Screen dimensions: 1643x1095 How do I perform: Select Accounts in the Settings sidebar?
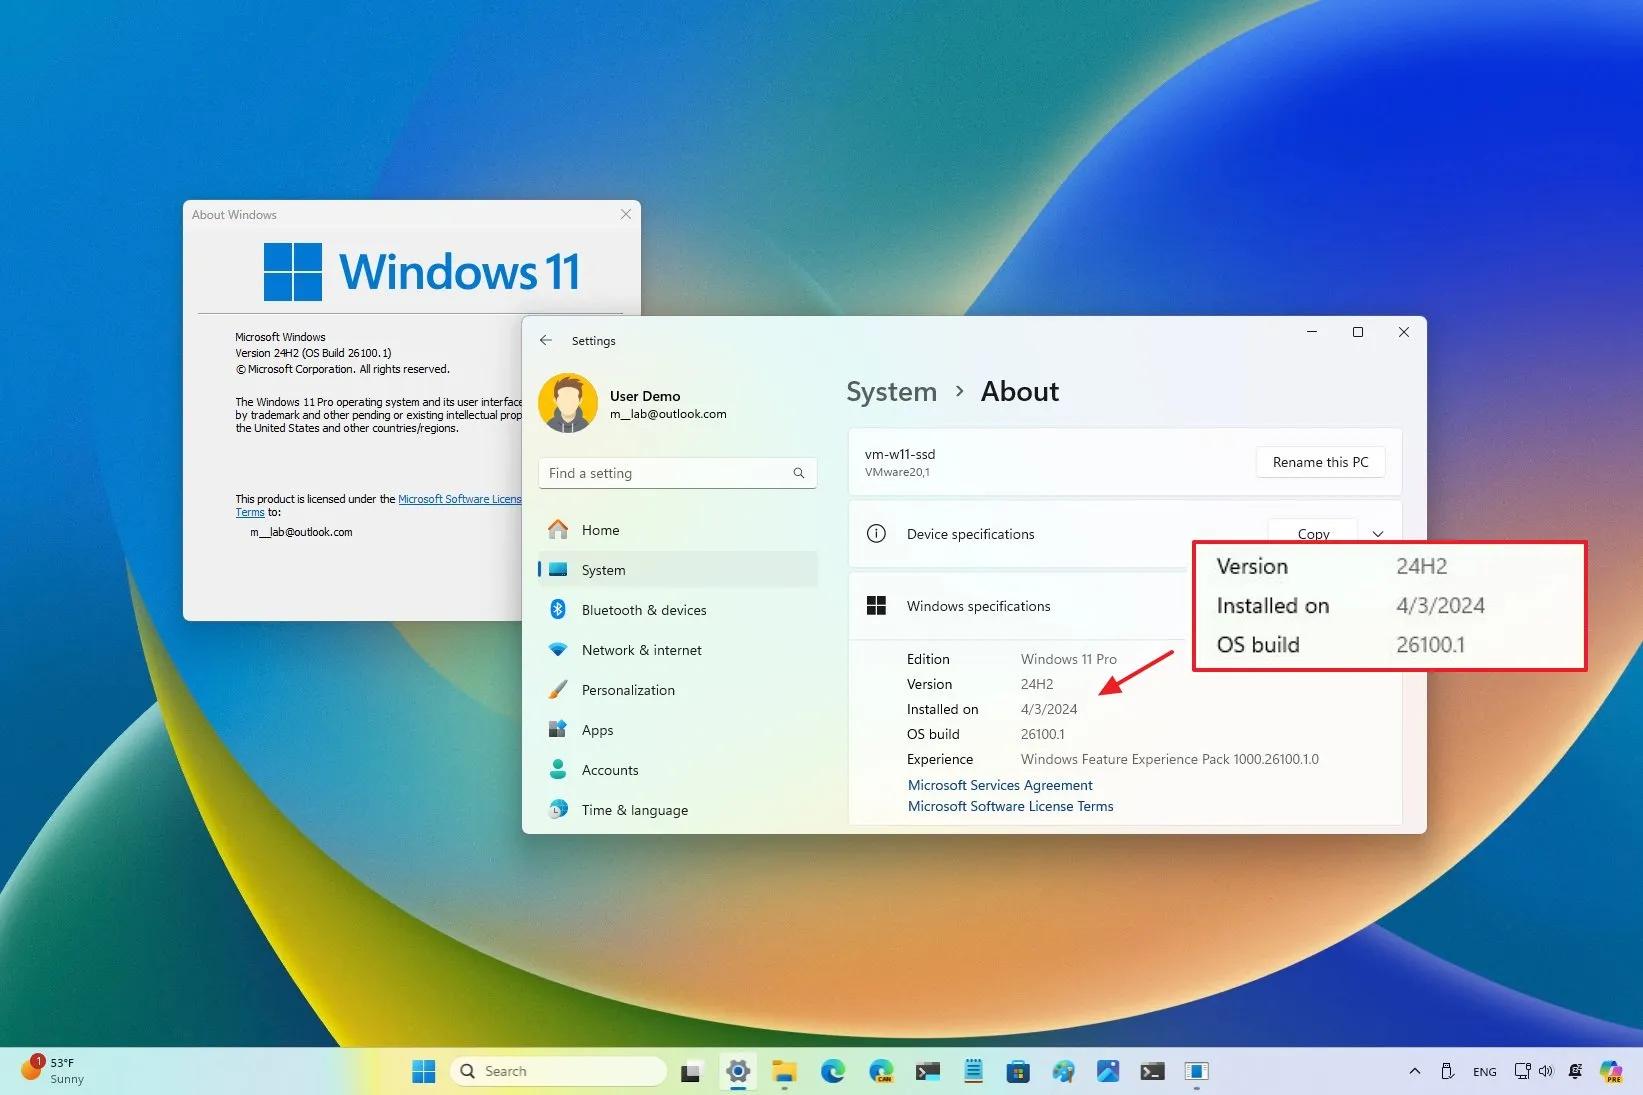point(610,769)
